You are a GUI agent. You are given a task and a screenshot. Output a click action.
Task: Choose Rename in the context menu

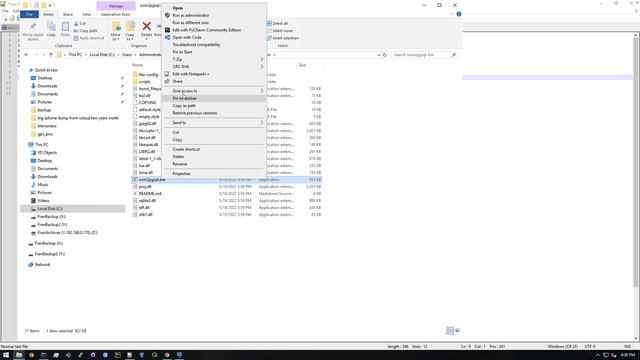click(x=214, y=164)
